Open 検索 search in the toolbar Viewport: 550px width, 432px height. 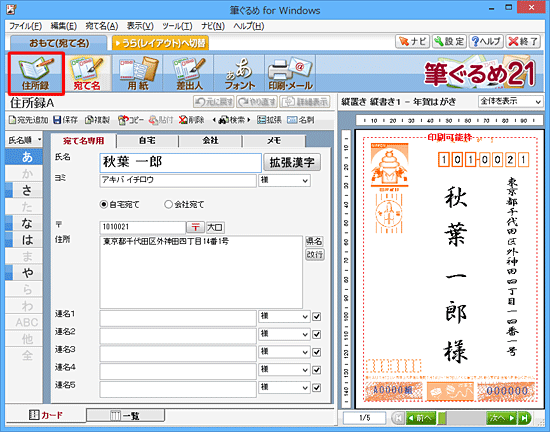click(232, 120)
